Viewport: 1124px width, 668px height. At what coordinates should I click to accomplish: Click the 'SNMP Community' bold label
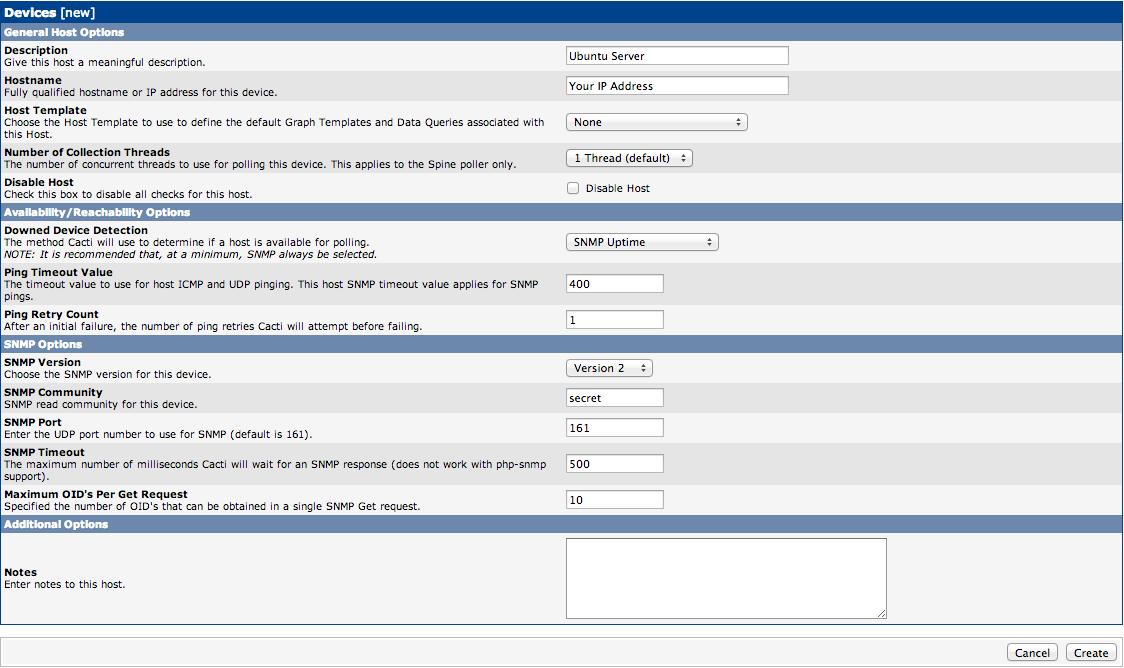coord(53,392)
